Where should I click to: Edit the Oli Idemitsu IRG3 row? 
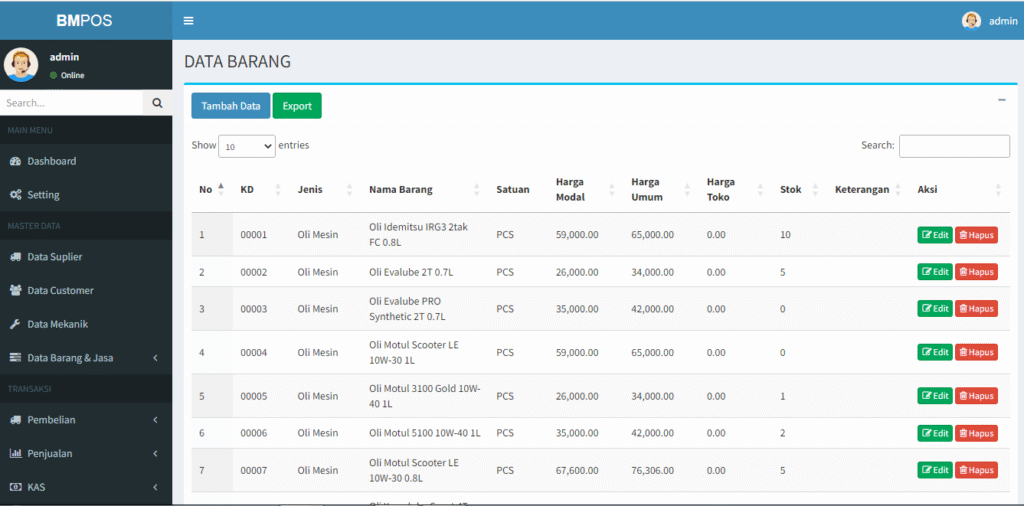tap(935, 235)
